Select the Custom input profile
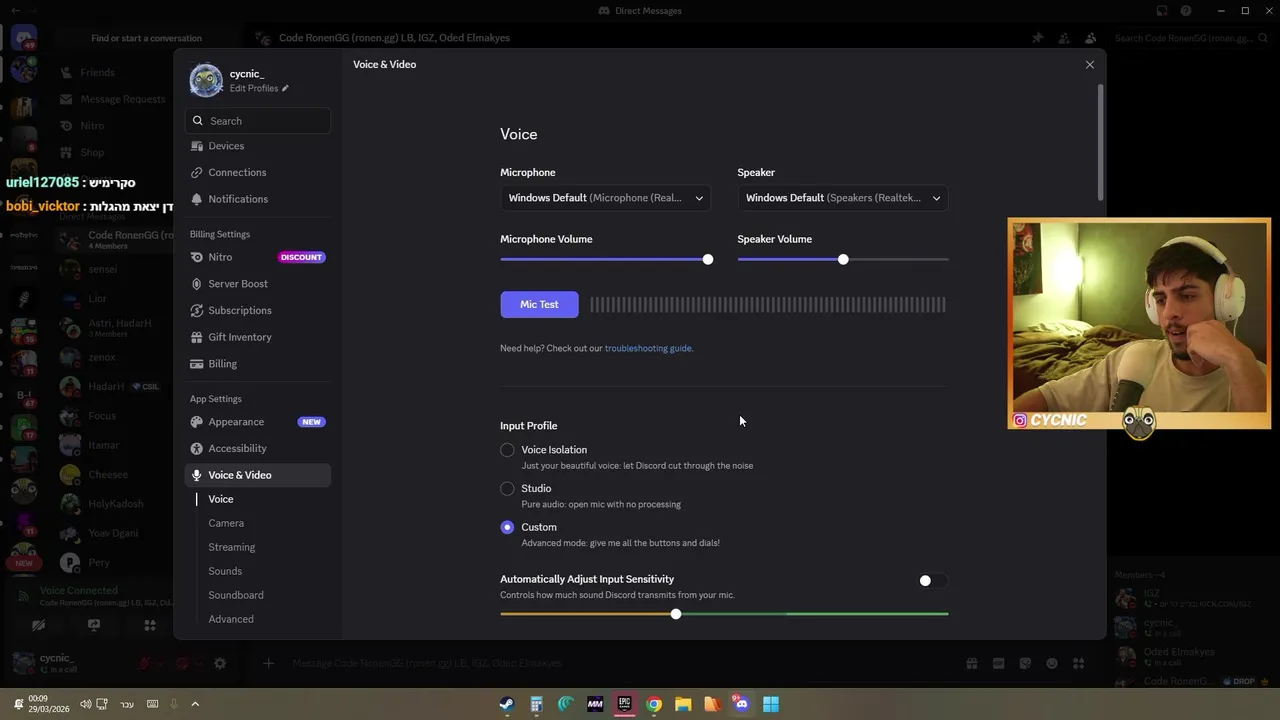1280x720 pixels. [x=507, y=527]
